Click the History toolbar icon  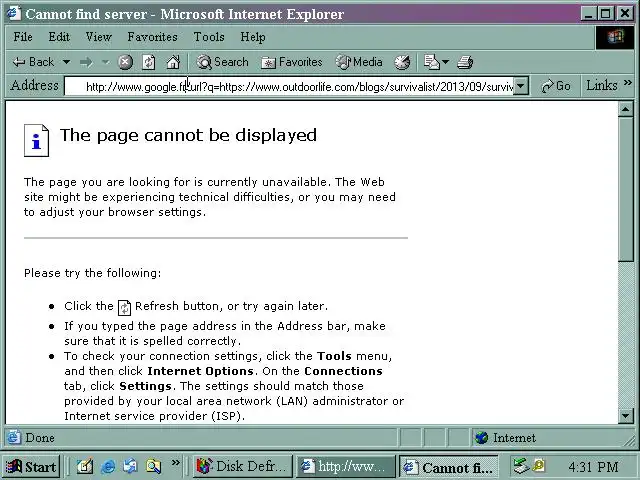coord(402,62)
